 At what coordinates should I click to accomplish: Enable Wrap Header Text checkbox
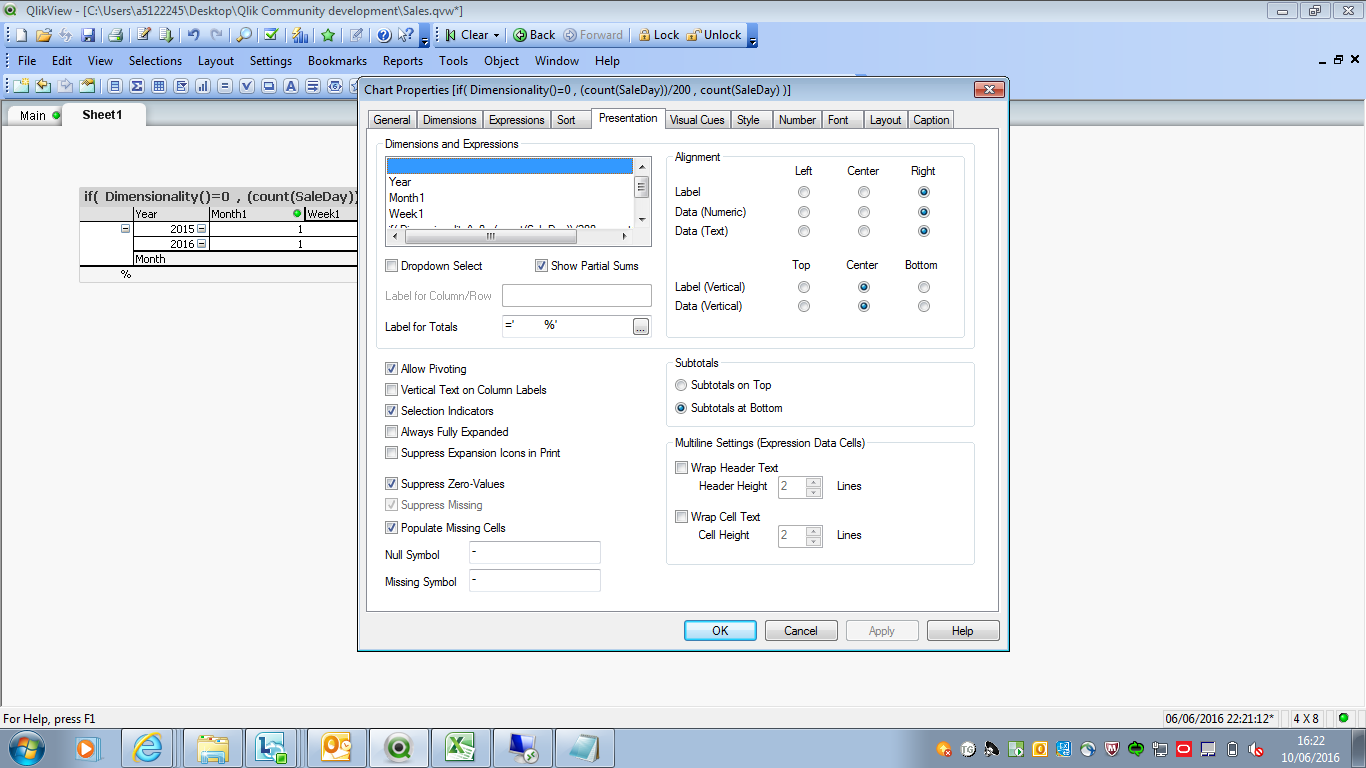click(x=682, y=468)
